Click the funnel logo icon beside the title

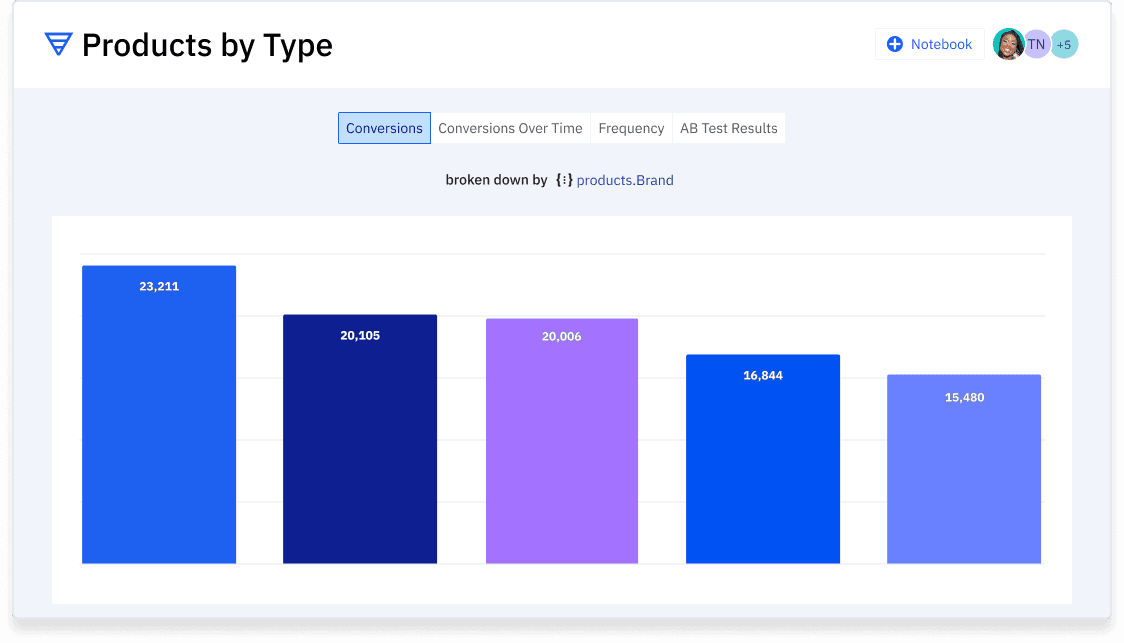pyautogui.click(x=59, y=44)
